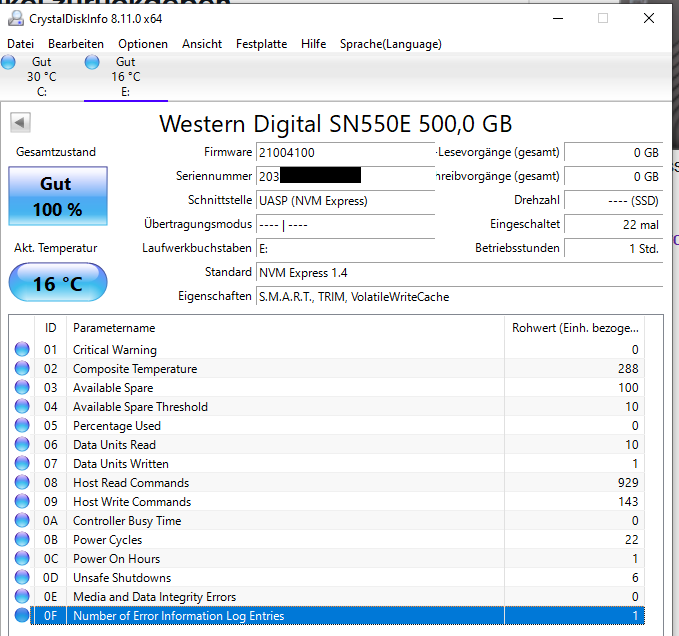The height and width of the screenshot is (636, 679).
Task: Click the status orb for Controller Busy Time
Action: tap(22, 520)
